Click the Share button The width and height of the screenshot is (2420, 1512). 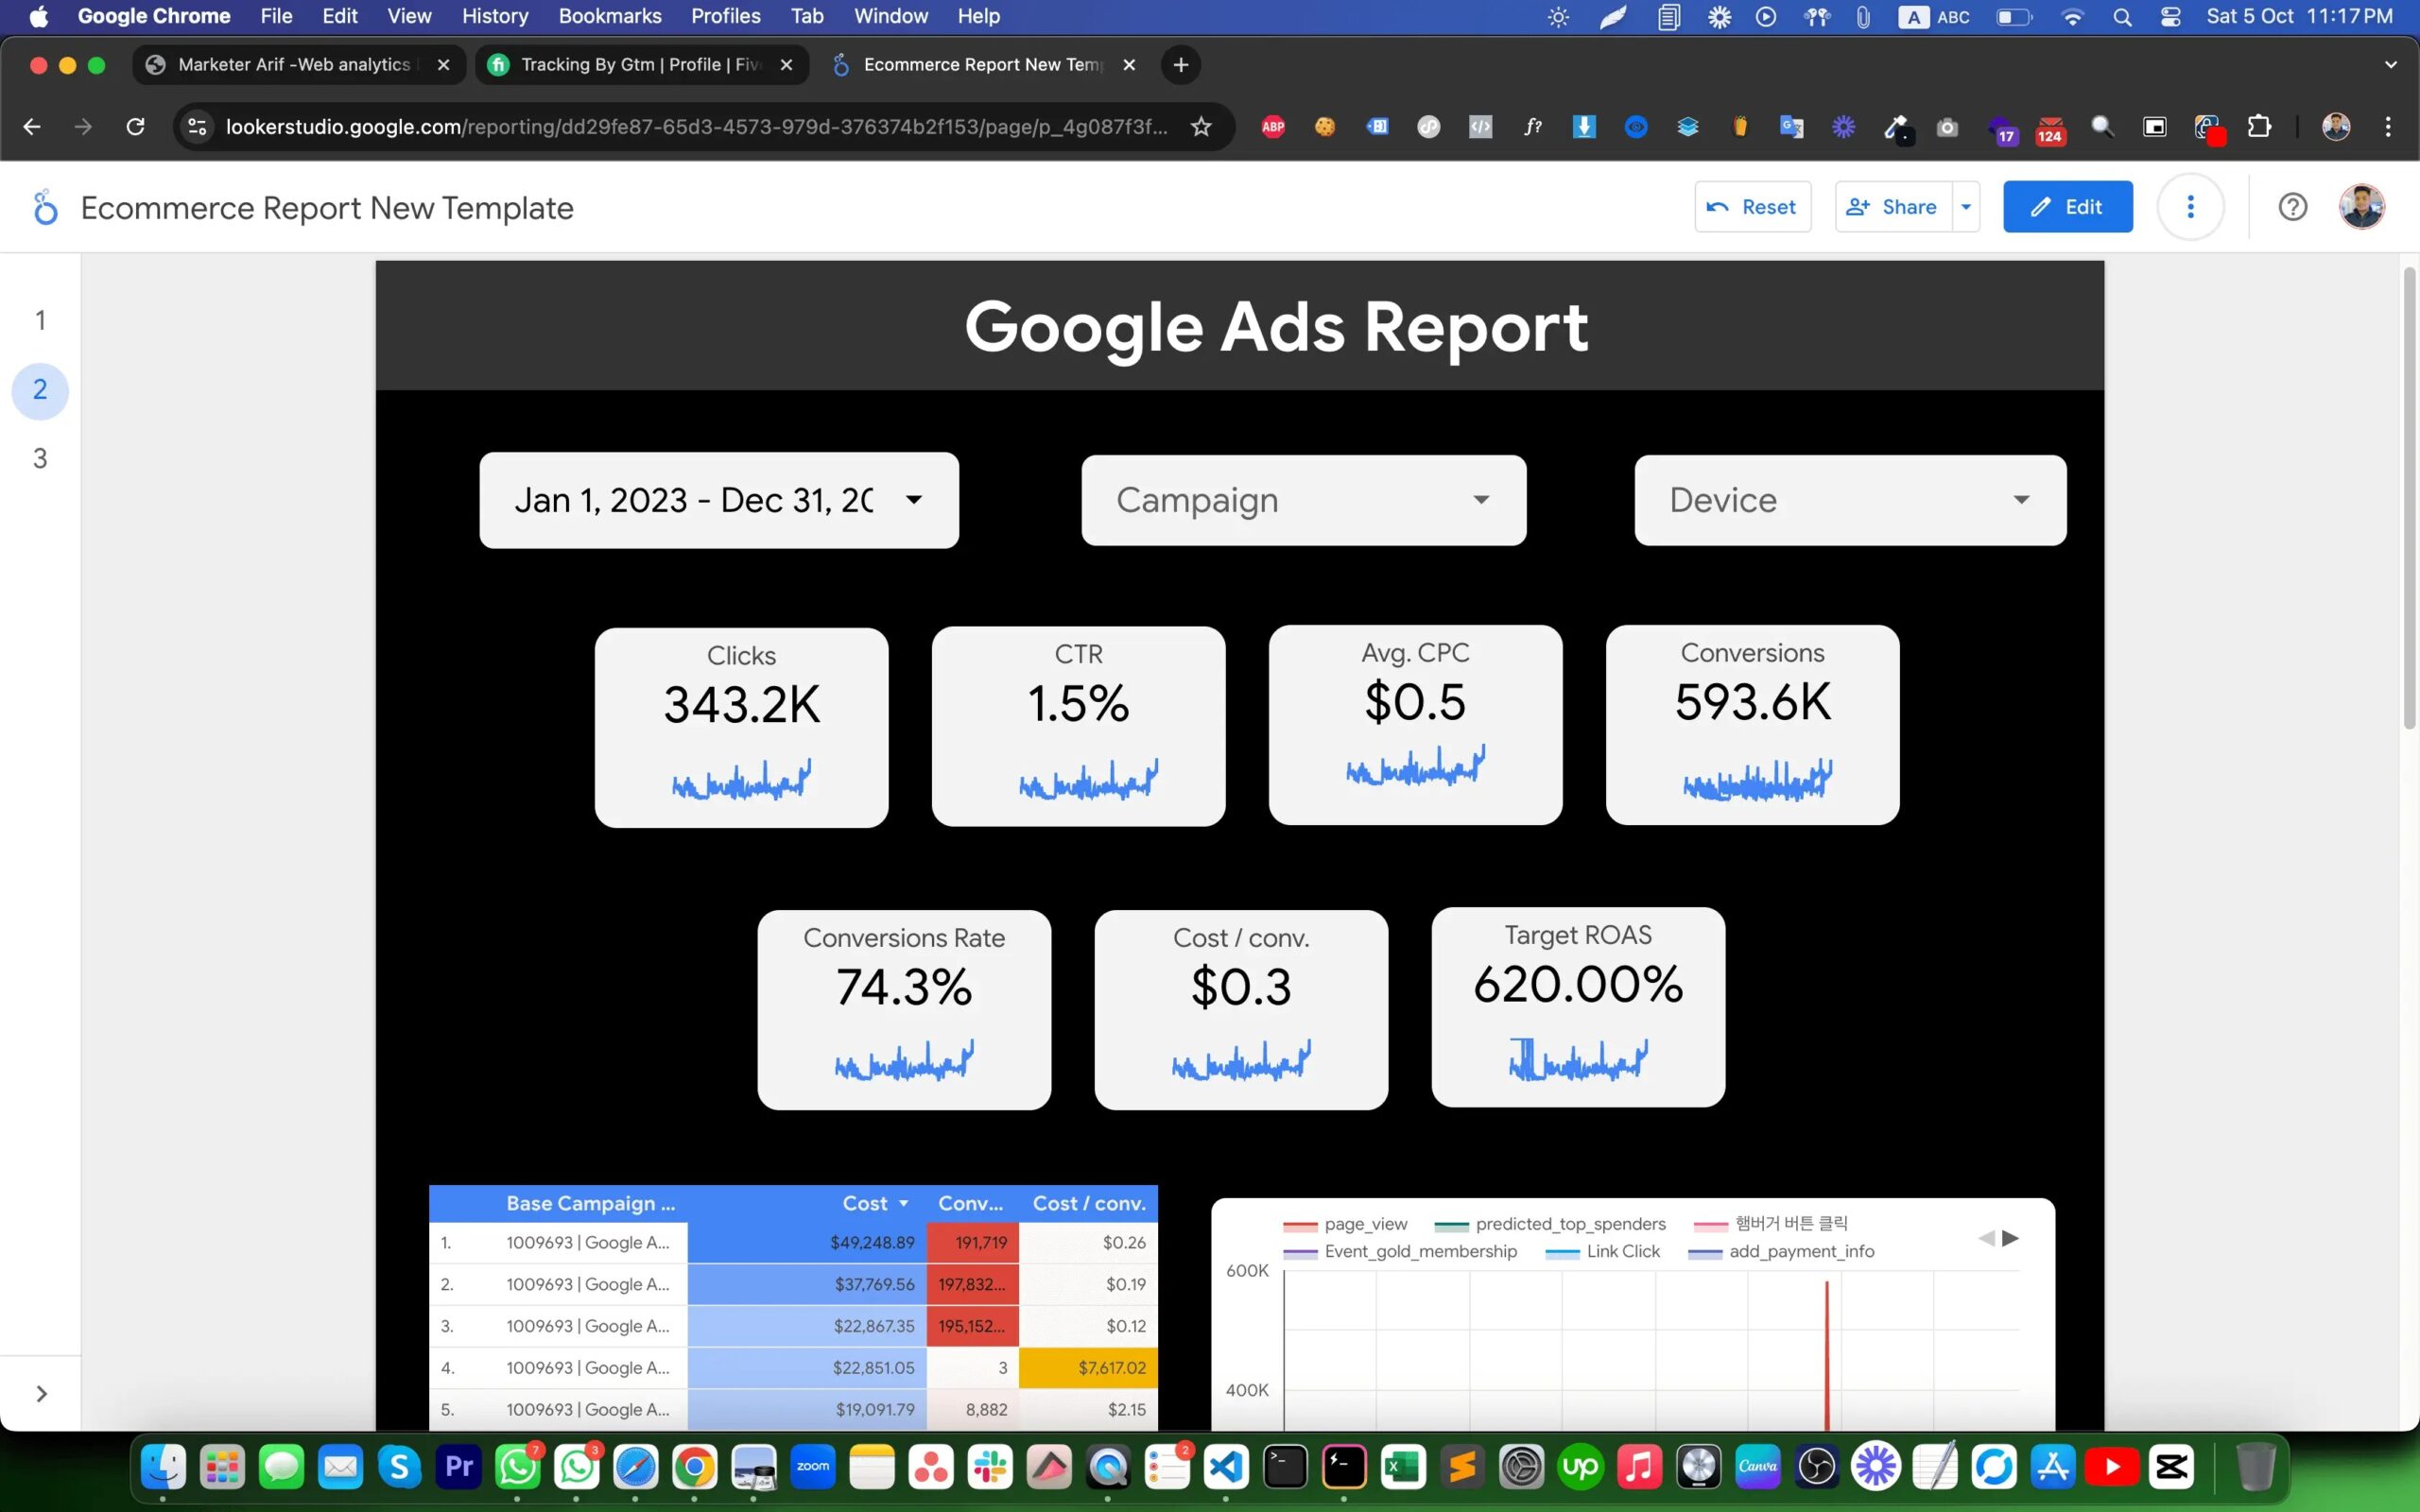[1892, 207]
